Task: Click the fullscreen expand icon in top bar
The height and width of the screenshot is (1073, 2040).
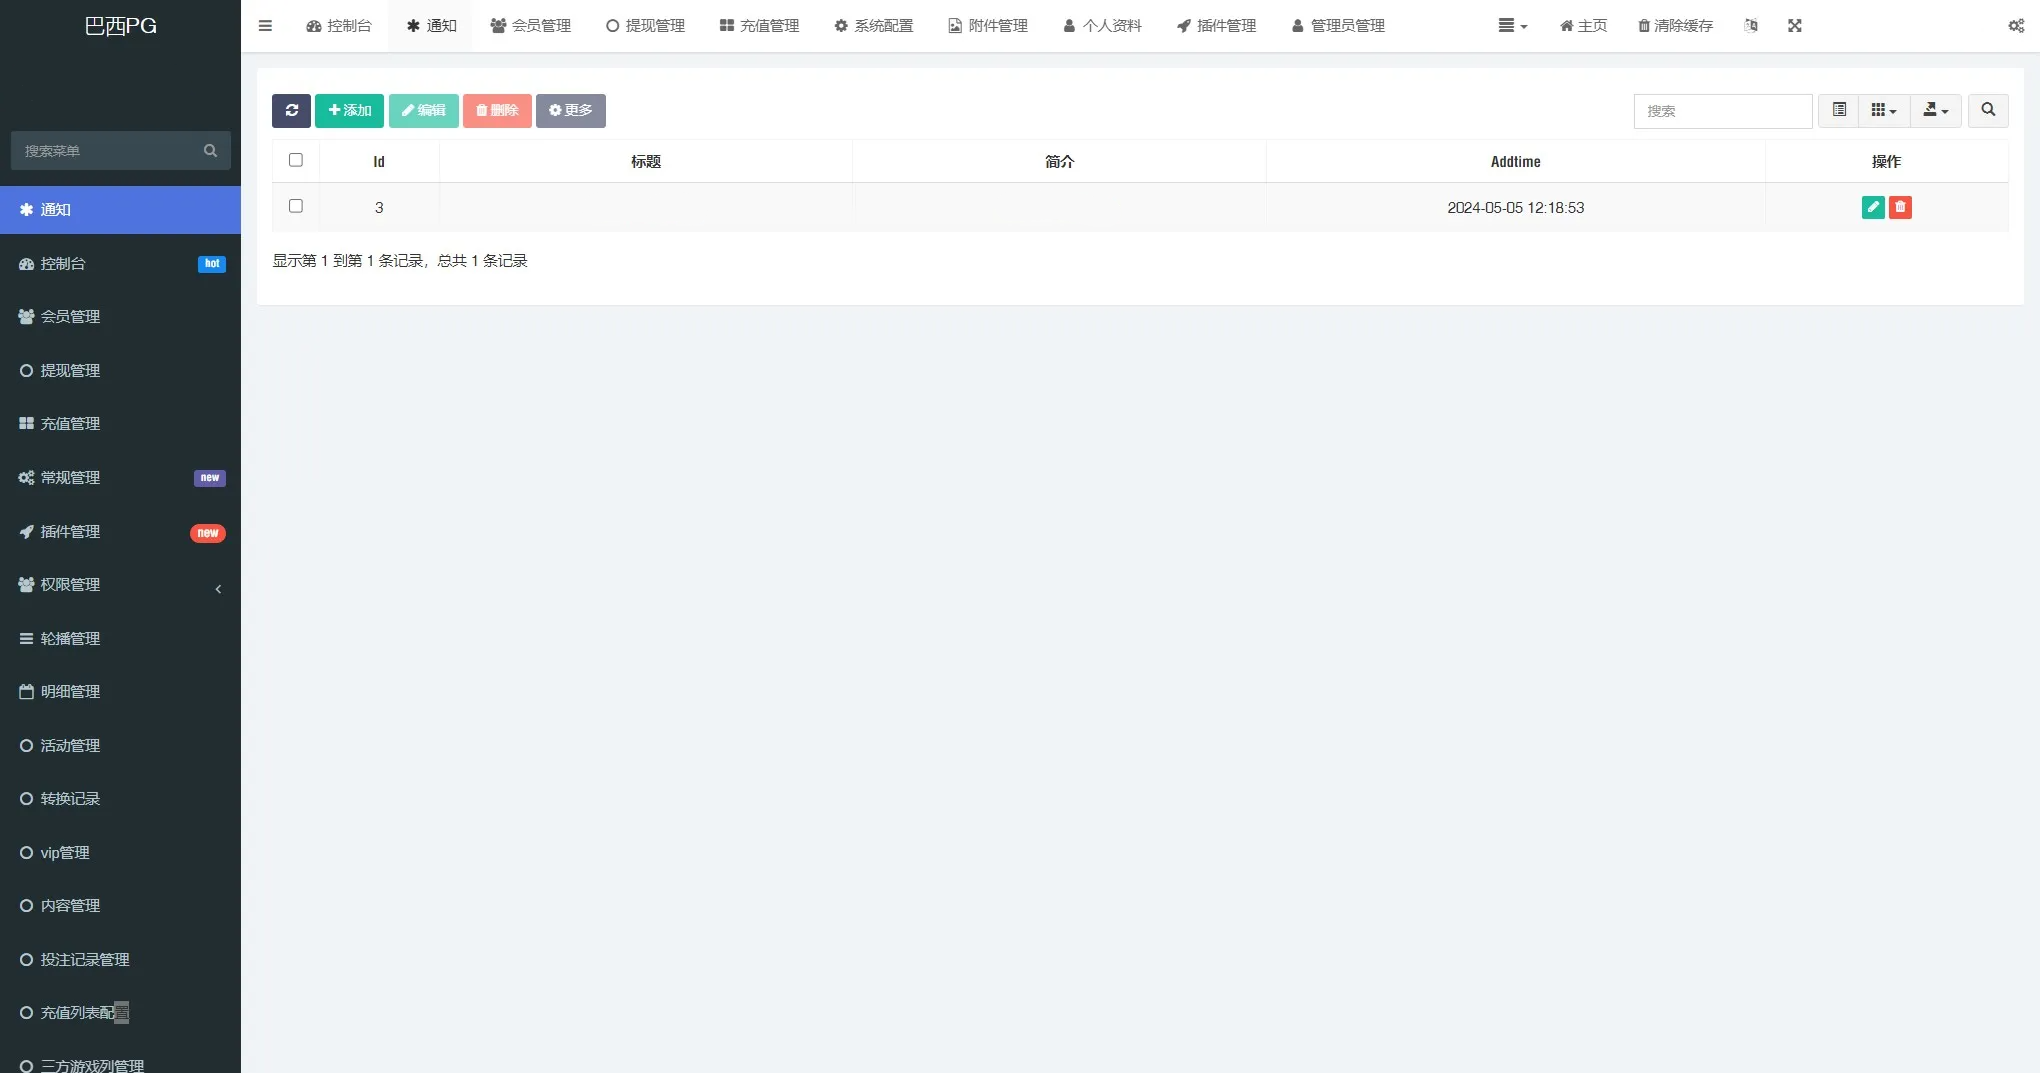Action: pos(1795,26)
